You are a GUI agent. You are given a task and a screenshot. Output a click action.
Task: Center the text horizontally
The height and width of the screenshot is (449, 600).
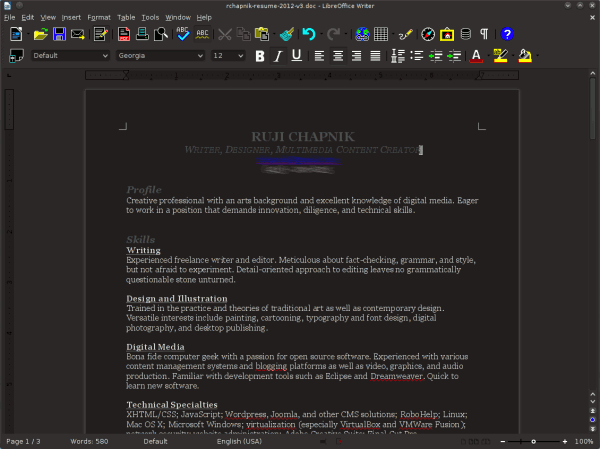(338, 56)
